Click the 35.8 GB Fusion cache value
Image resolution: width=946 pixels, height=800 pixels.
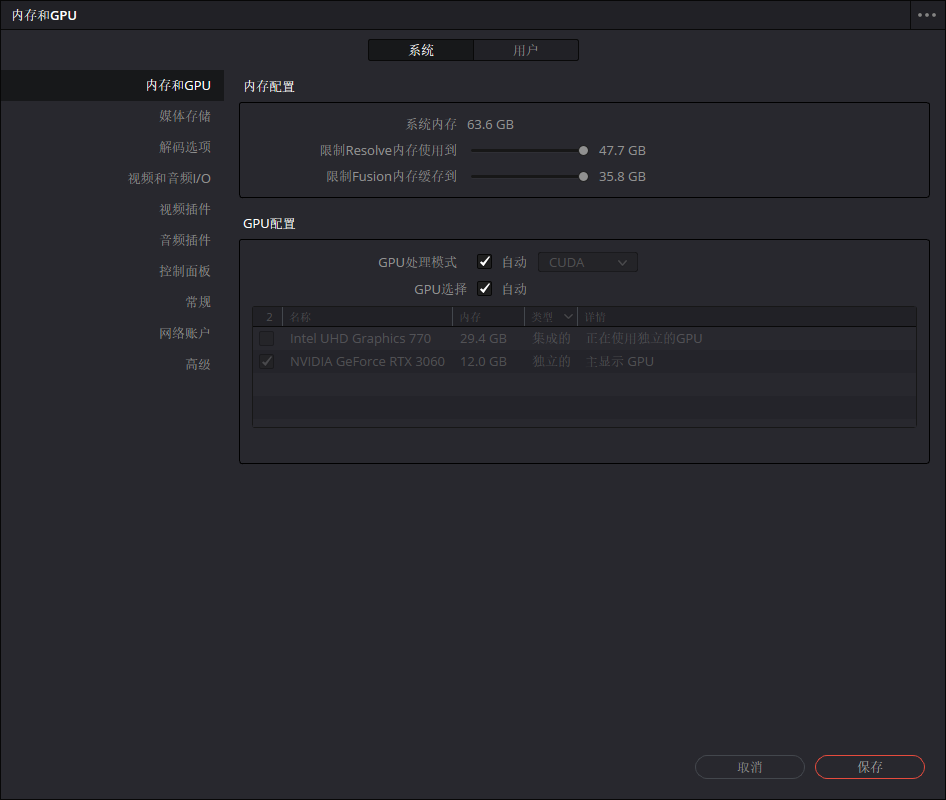pyautogui.click(x=622, y=176)
